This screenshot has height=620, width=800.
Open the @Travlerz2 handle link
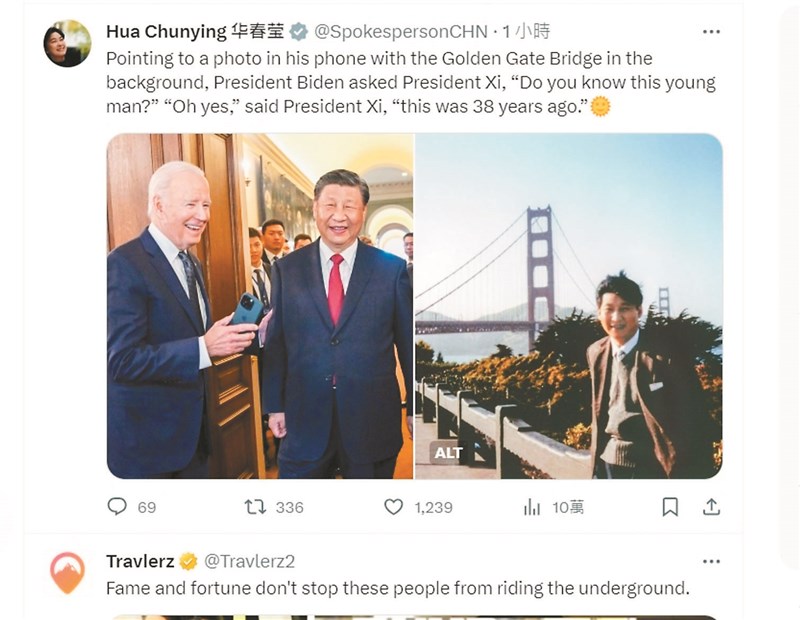(x=250, y=561)
